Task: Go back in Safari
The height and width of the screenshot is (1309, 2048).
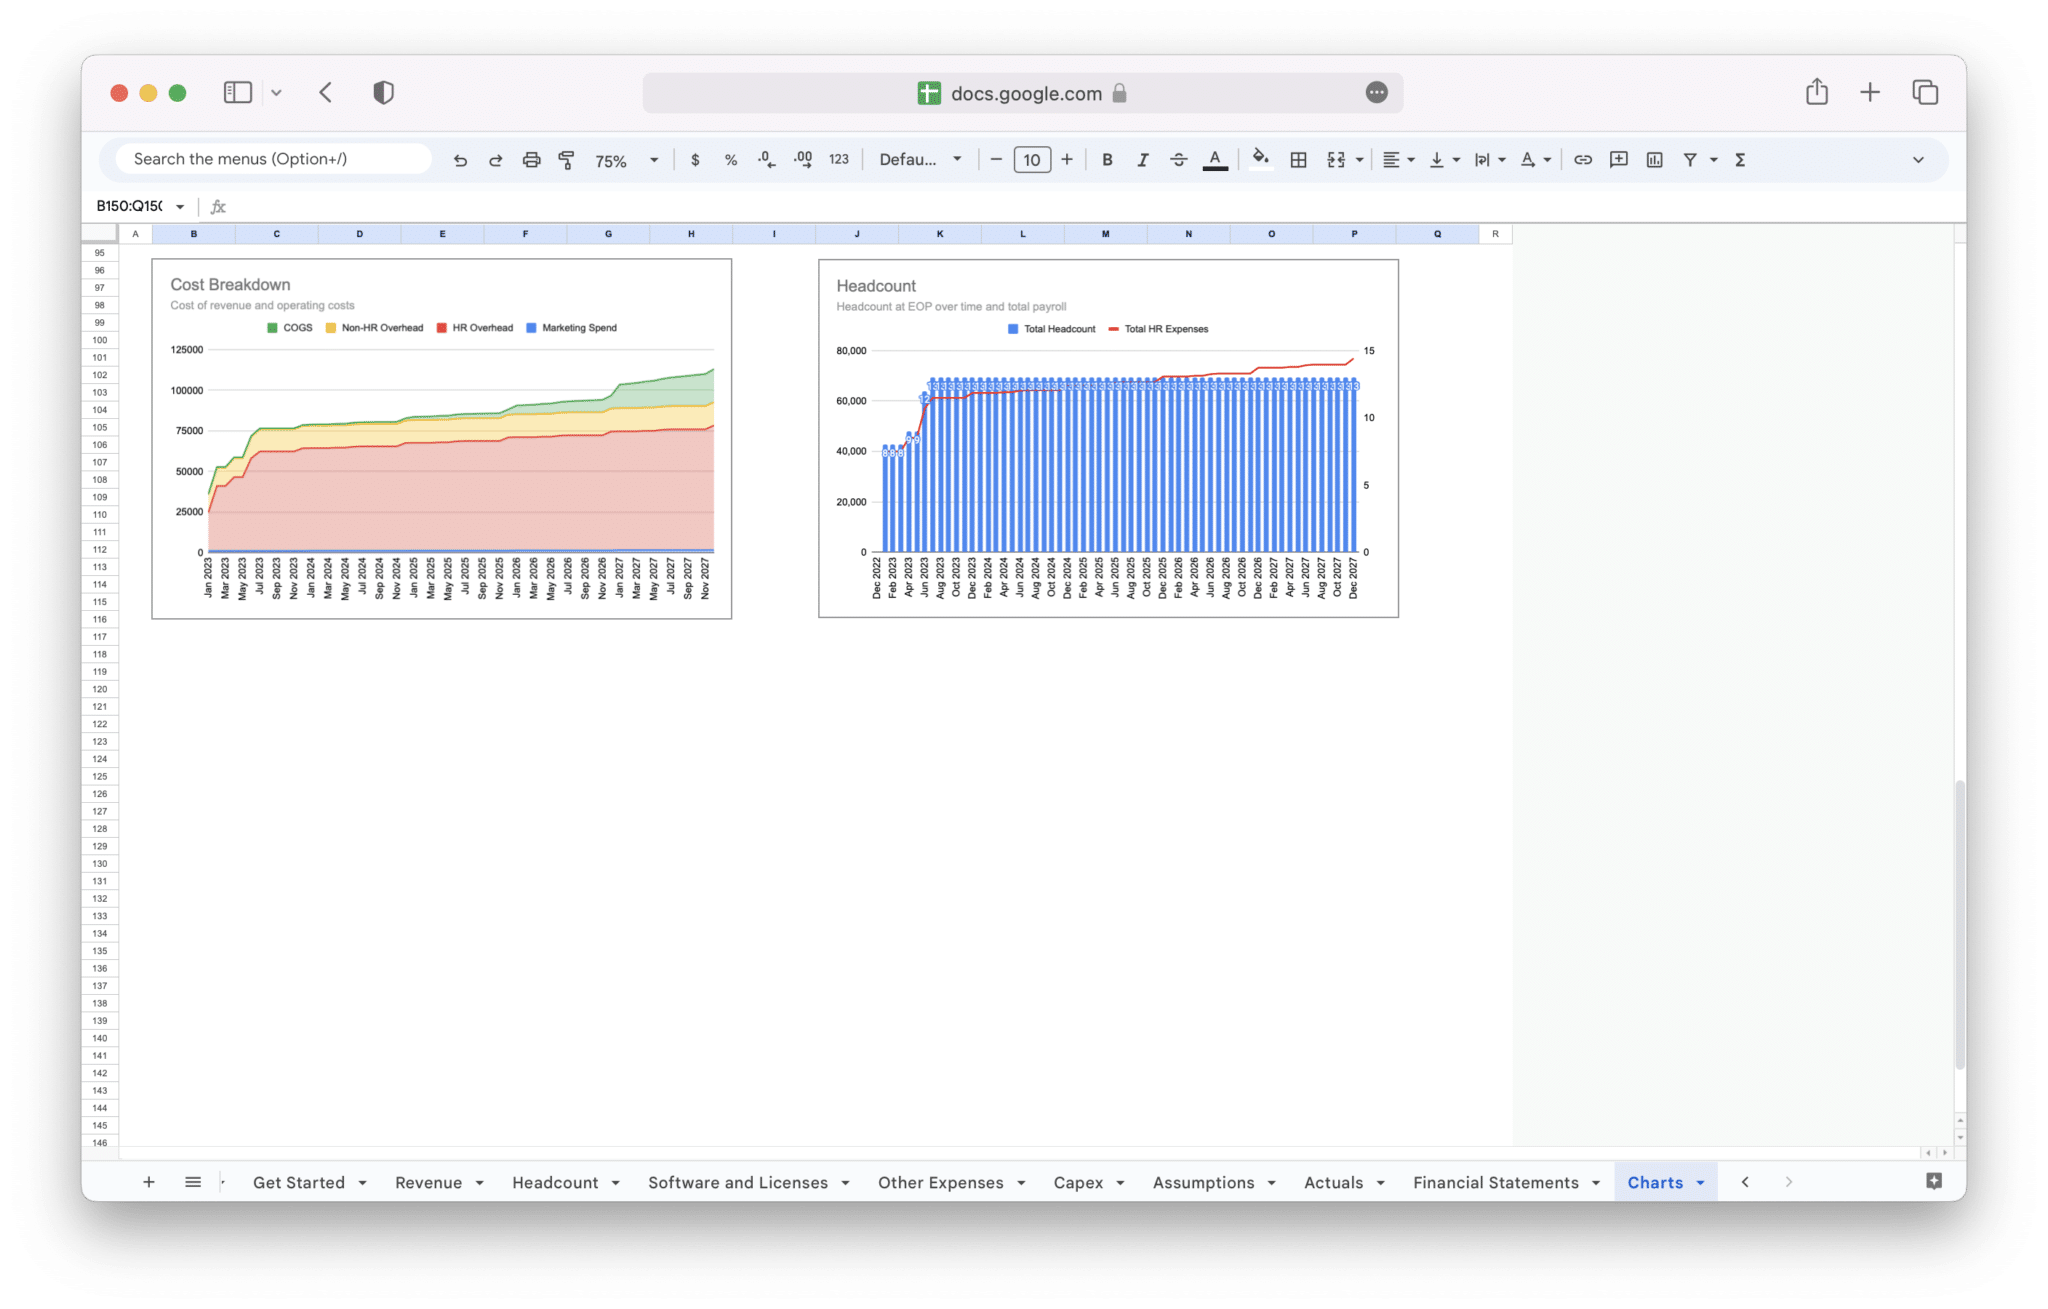Action: [326, 93]
